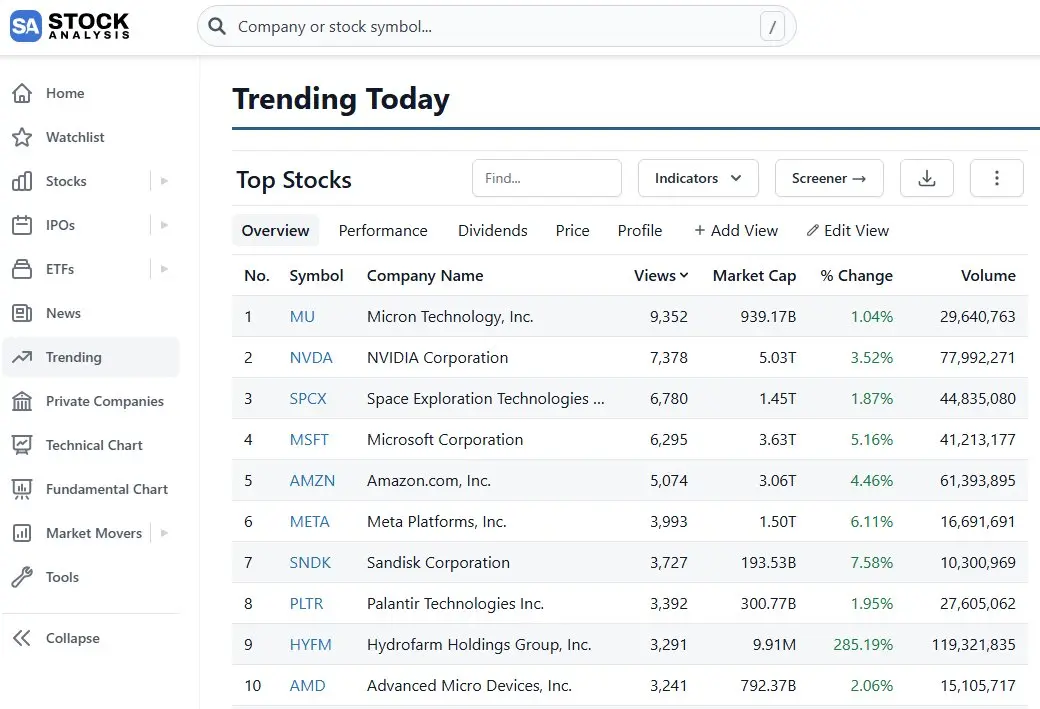Viewport: 1040px width, 709px height.
Task: Click the Find filter field
Action: click(547, 178)
